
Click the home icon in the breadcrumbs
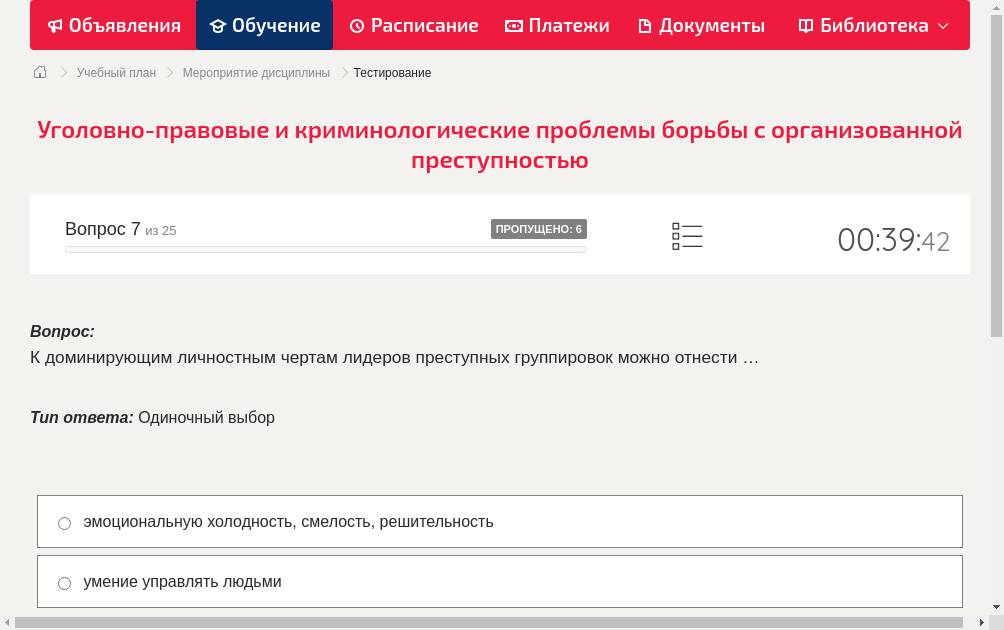[40, 72]
